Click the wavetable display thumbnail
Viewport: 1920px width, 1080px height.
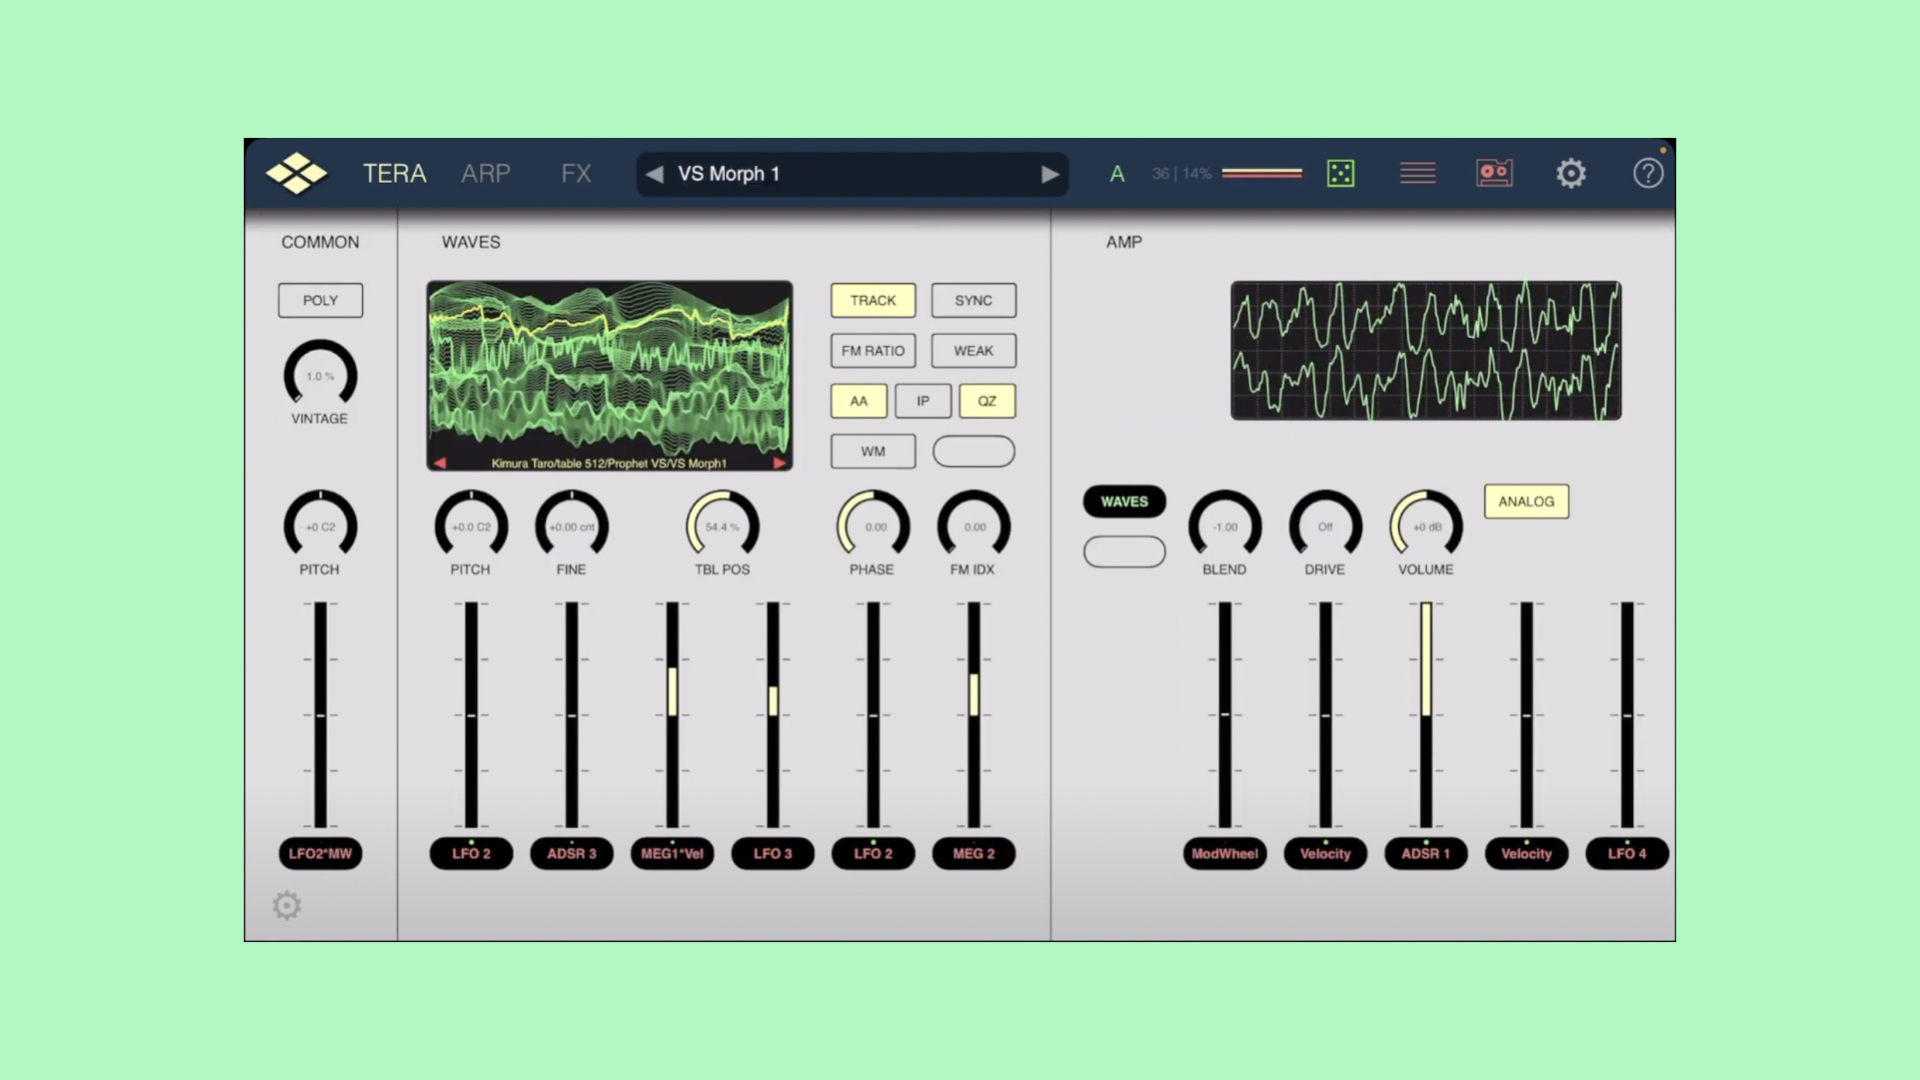click(x=609, y=376)
